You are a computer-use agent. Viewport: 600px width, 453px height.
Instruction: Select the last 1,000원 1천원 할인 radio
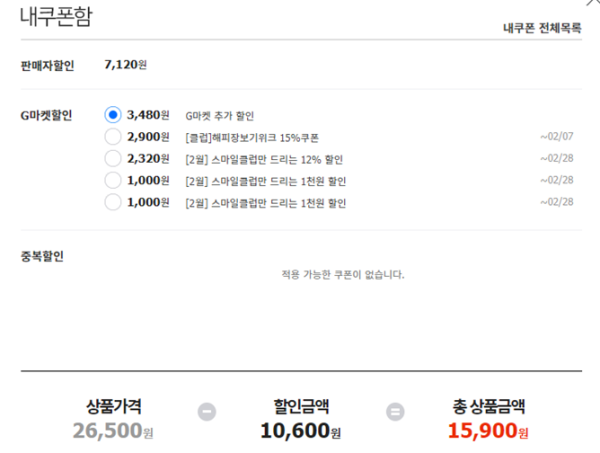113,202
